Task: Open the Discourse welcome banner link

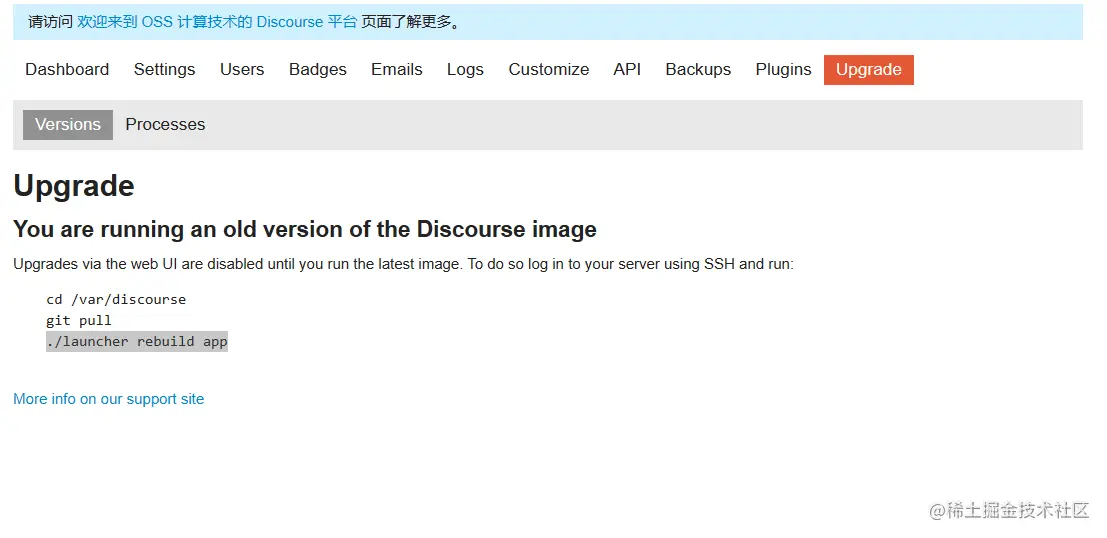Action: click(x=217, y=22)
